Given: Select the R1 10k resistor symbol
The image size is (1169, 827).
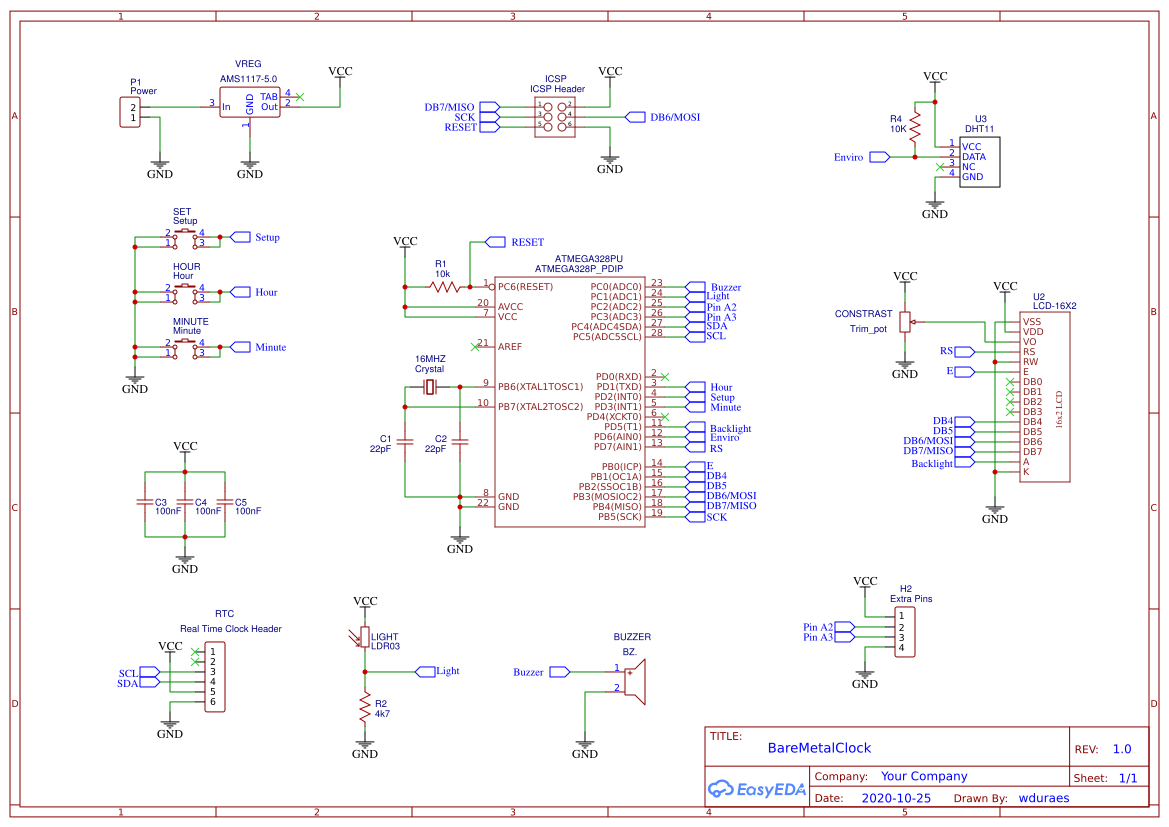Looking at the screenshot, I should tap(442, 286).
